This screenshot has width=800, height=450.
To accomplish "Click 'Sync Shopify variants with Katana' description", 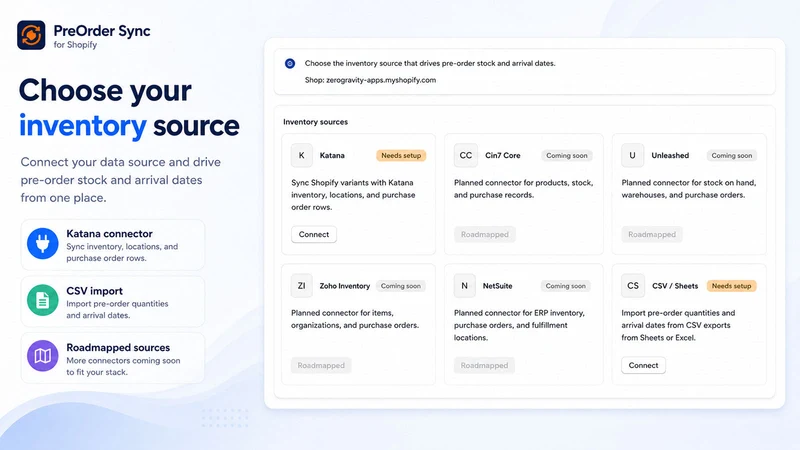I will click(x=353, y=195).
